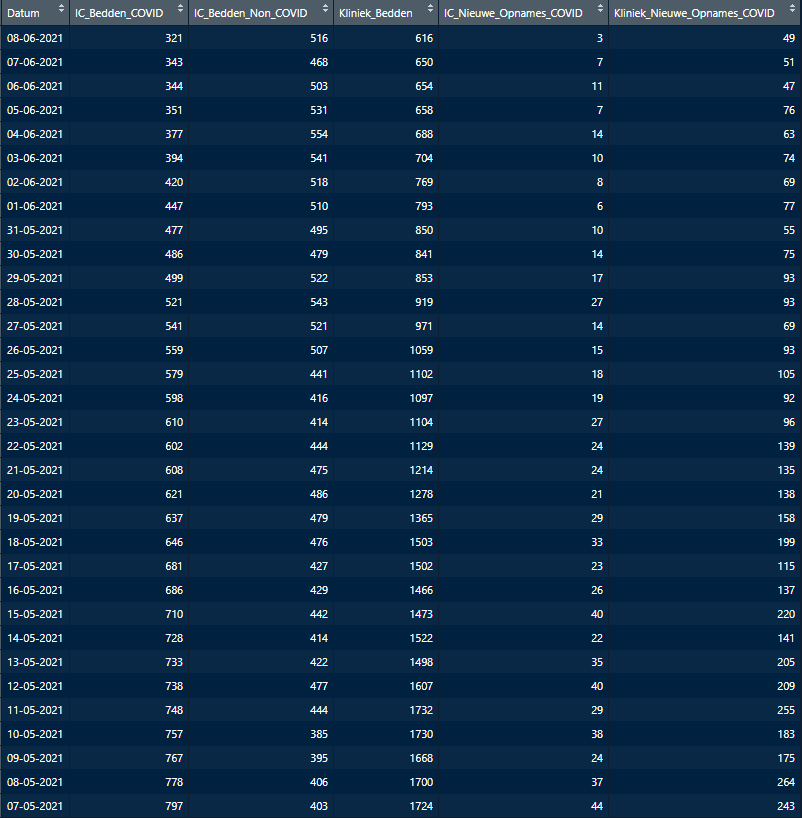Click date cell 02-06-2021
This screenshot has height=818, width=802.
tap(35, 182)
